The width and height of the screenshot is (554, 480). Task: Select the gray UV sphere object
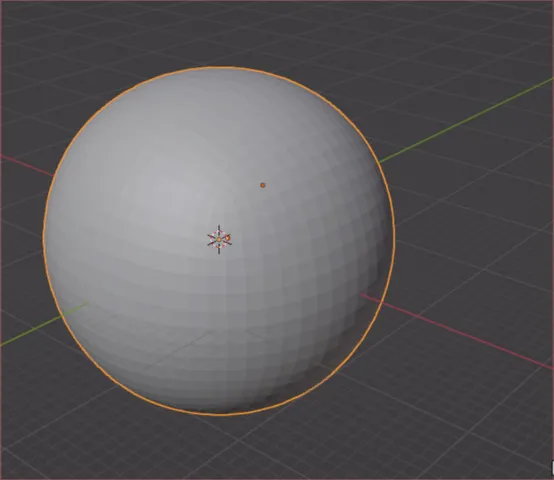tap(219, 241)
